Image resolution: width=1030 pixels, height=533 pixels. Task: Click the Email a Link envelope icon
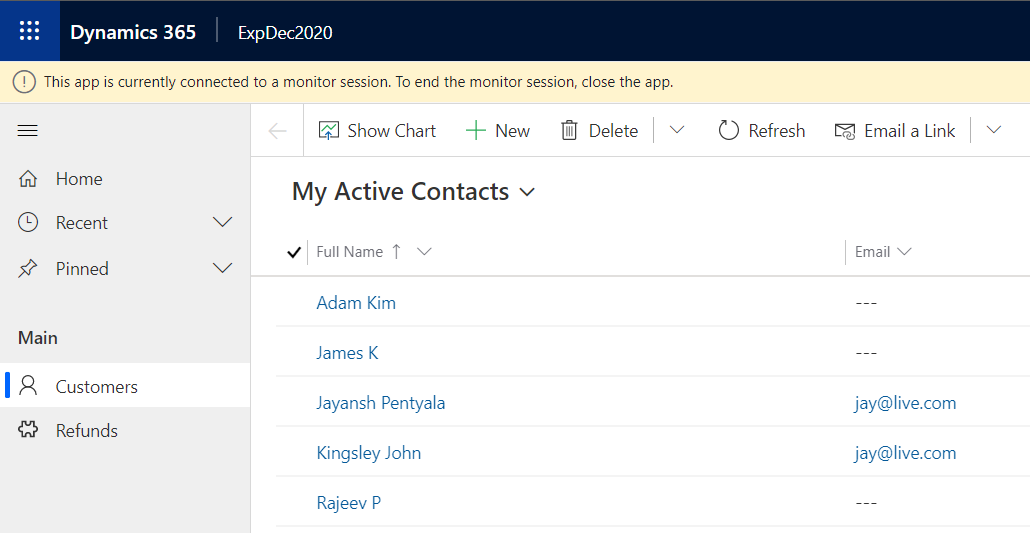click(x=845, y=131)
